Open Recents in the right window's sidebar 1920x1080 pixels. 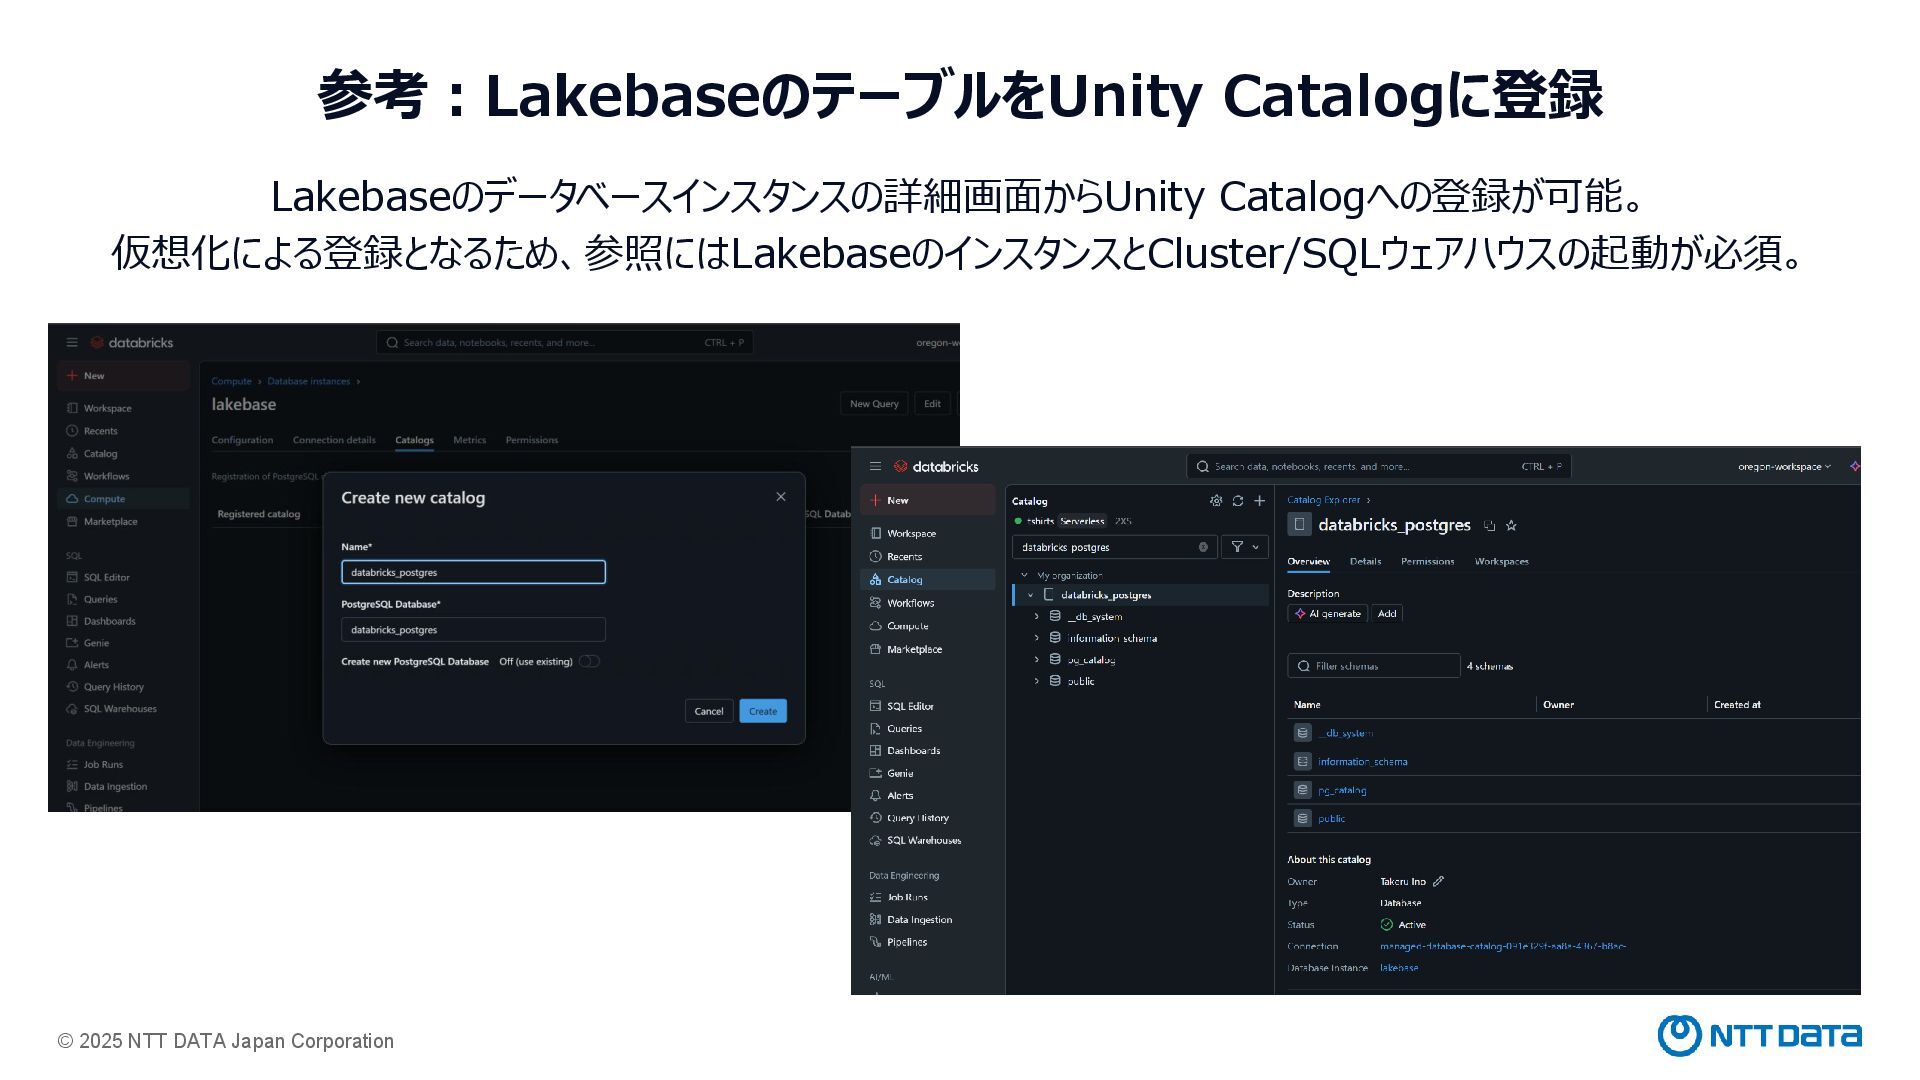927,557
